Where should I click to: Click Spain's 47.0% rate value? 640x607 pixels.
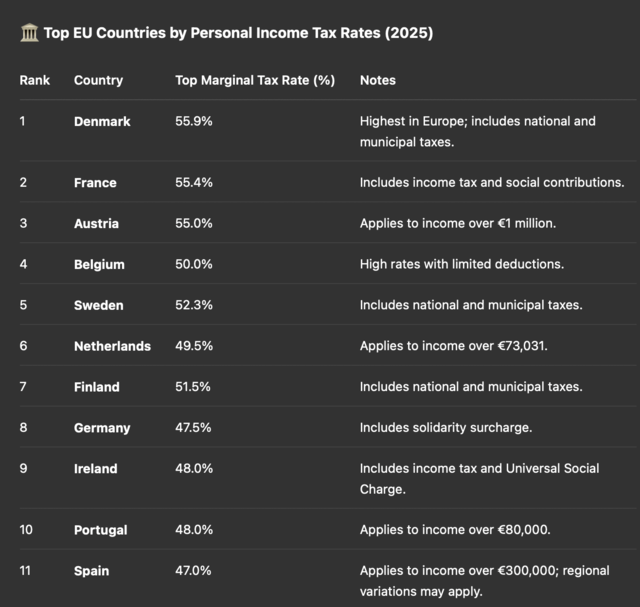(x=193, y=570)
